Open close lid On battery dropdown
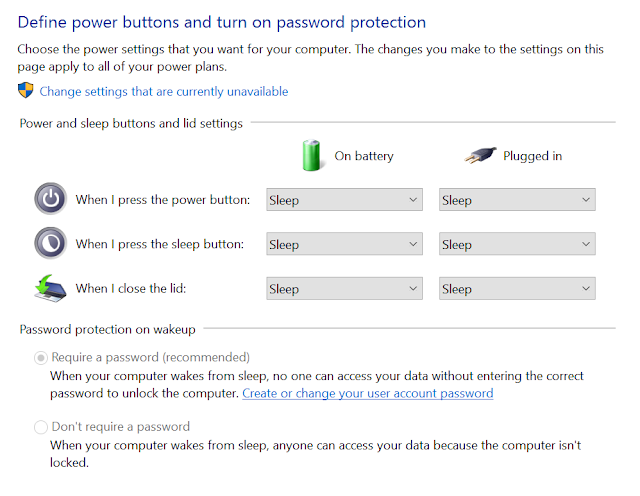 coord(344,289)
